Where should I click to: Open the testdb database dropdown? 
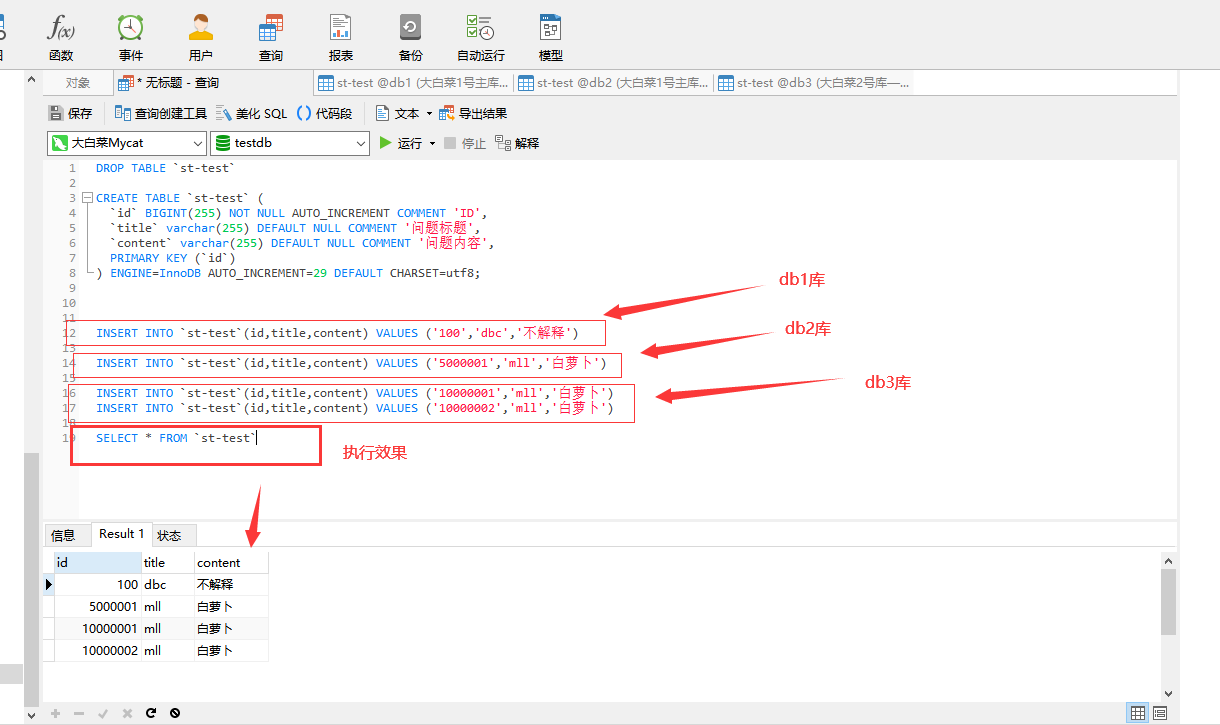pos(291,143)
